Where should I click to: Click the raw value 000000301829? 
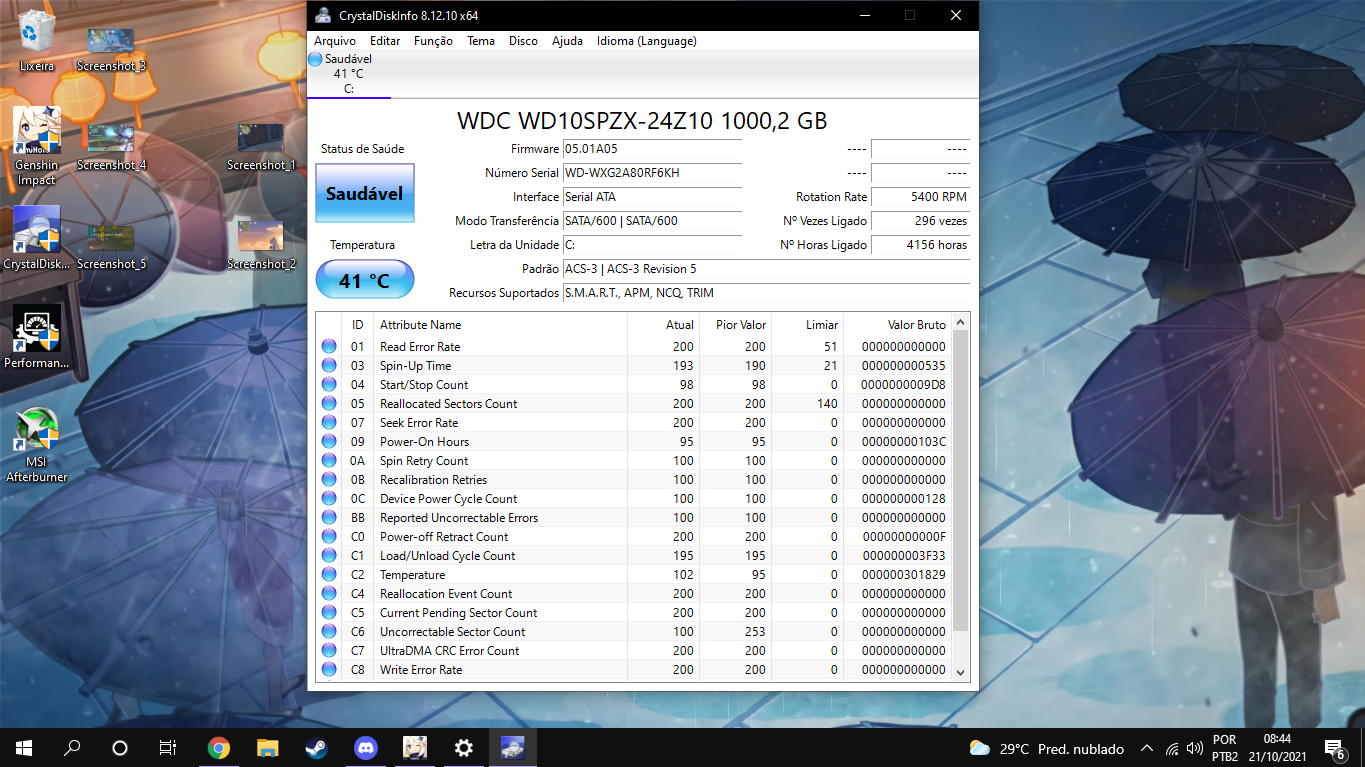[903, 575]
